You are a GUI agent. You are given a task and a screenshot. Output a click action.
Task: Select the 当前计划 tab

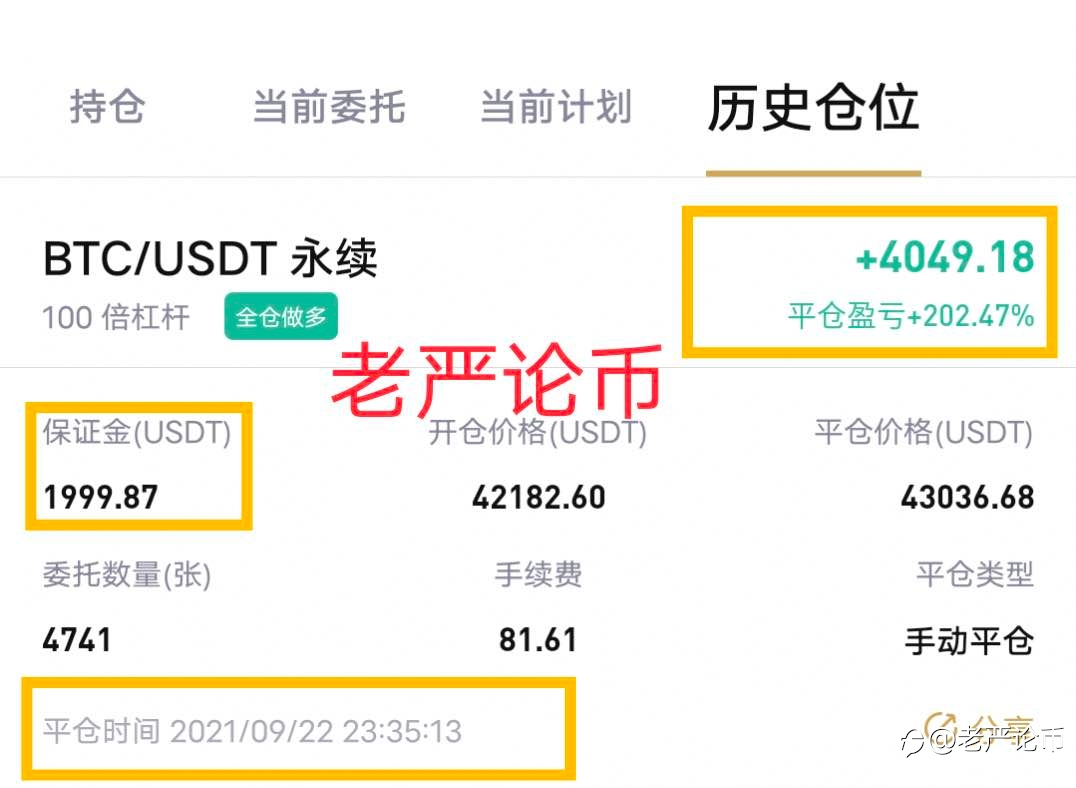pyautogui.click(x=555, y=107)
